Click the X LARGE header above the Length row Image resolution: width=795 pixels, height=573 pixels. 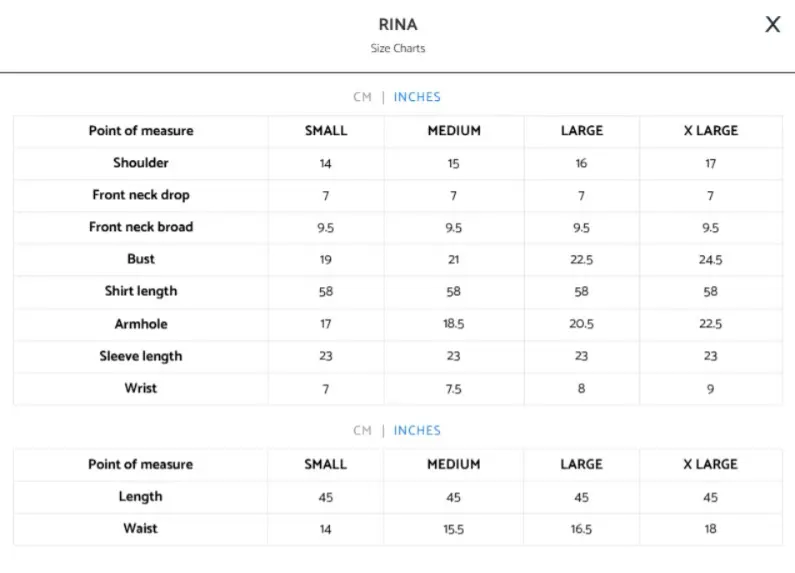point(710,464)
